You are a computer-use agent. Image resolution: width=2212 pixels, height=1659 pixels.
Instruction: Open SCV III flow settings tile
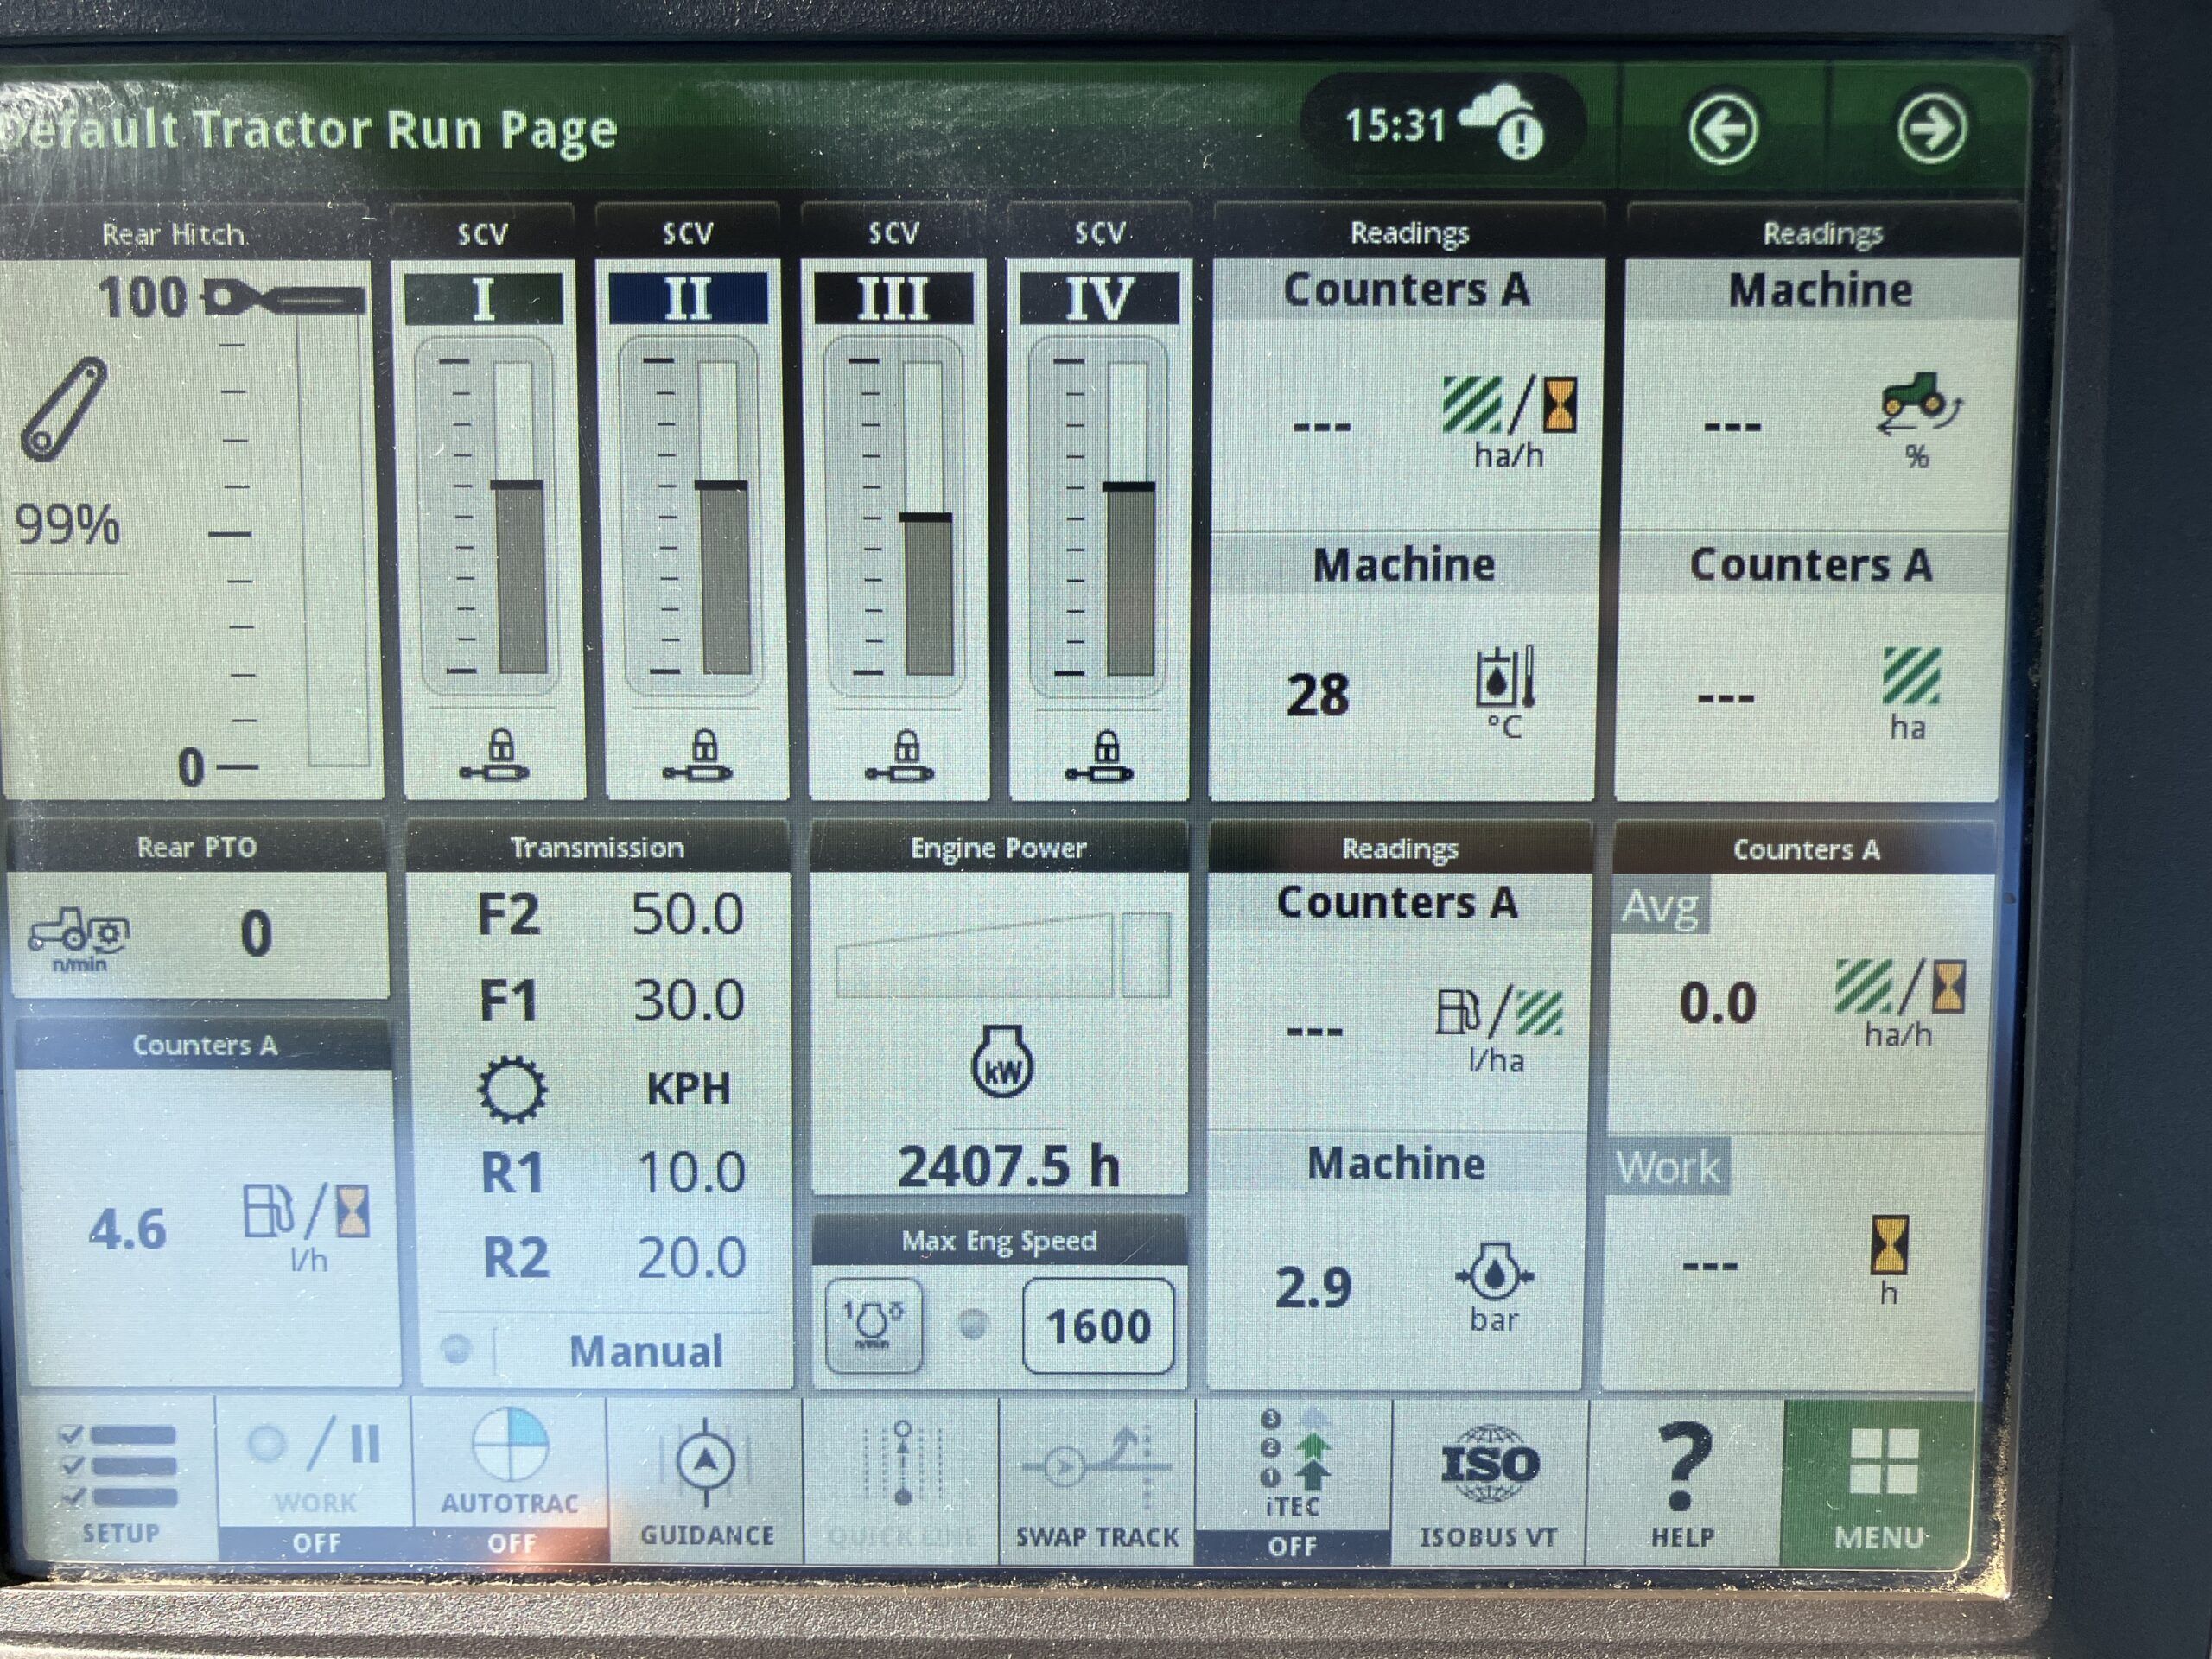894,520
